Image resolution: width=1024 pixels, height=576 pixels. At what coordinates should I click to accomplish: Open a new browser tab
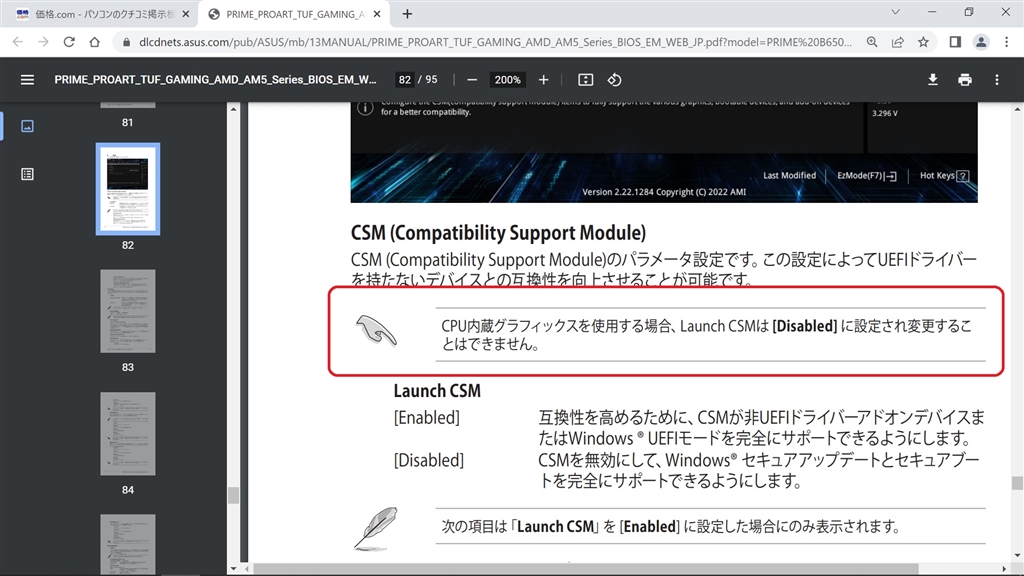click(x=407, y=14)
